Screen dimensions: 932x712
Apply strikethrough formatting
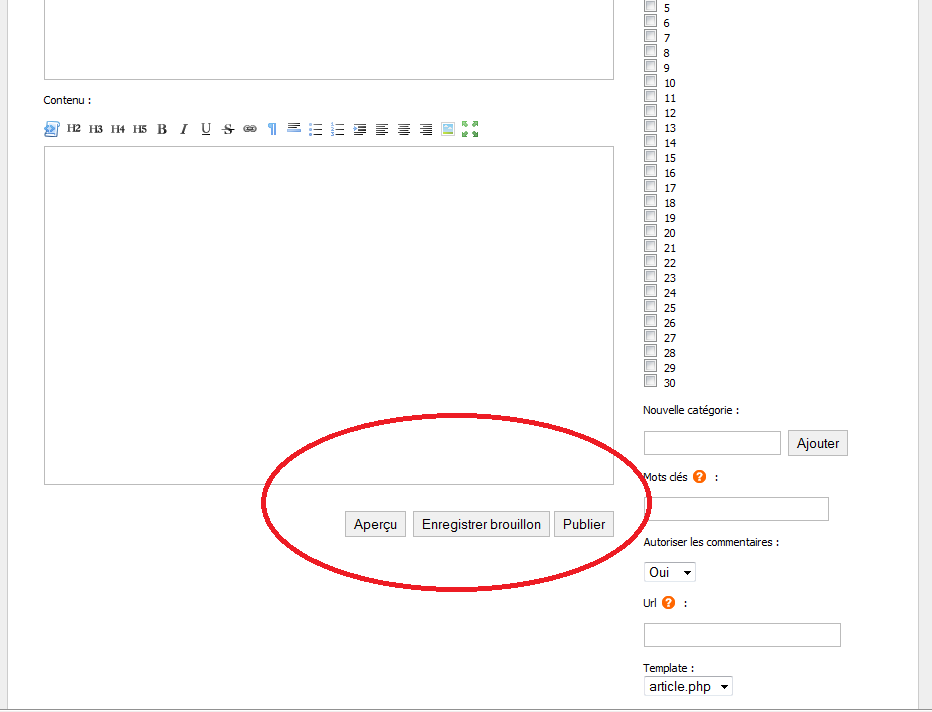[x=228, y=129]
